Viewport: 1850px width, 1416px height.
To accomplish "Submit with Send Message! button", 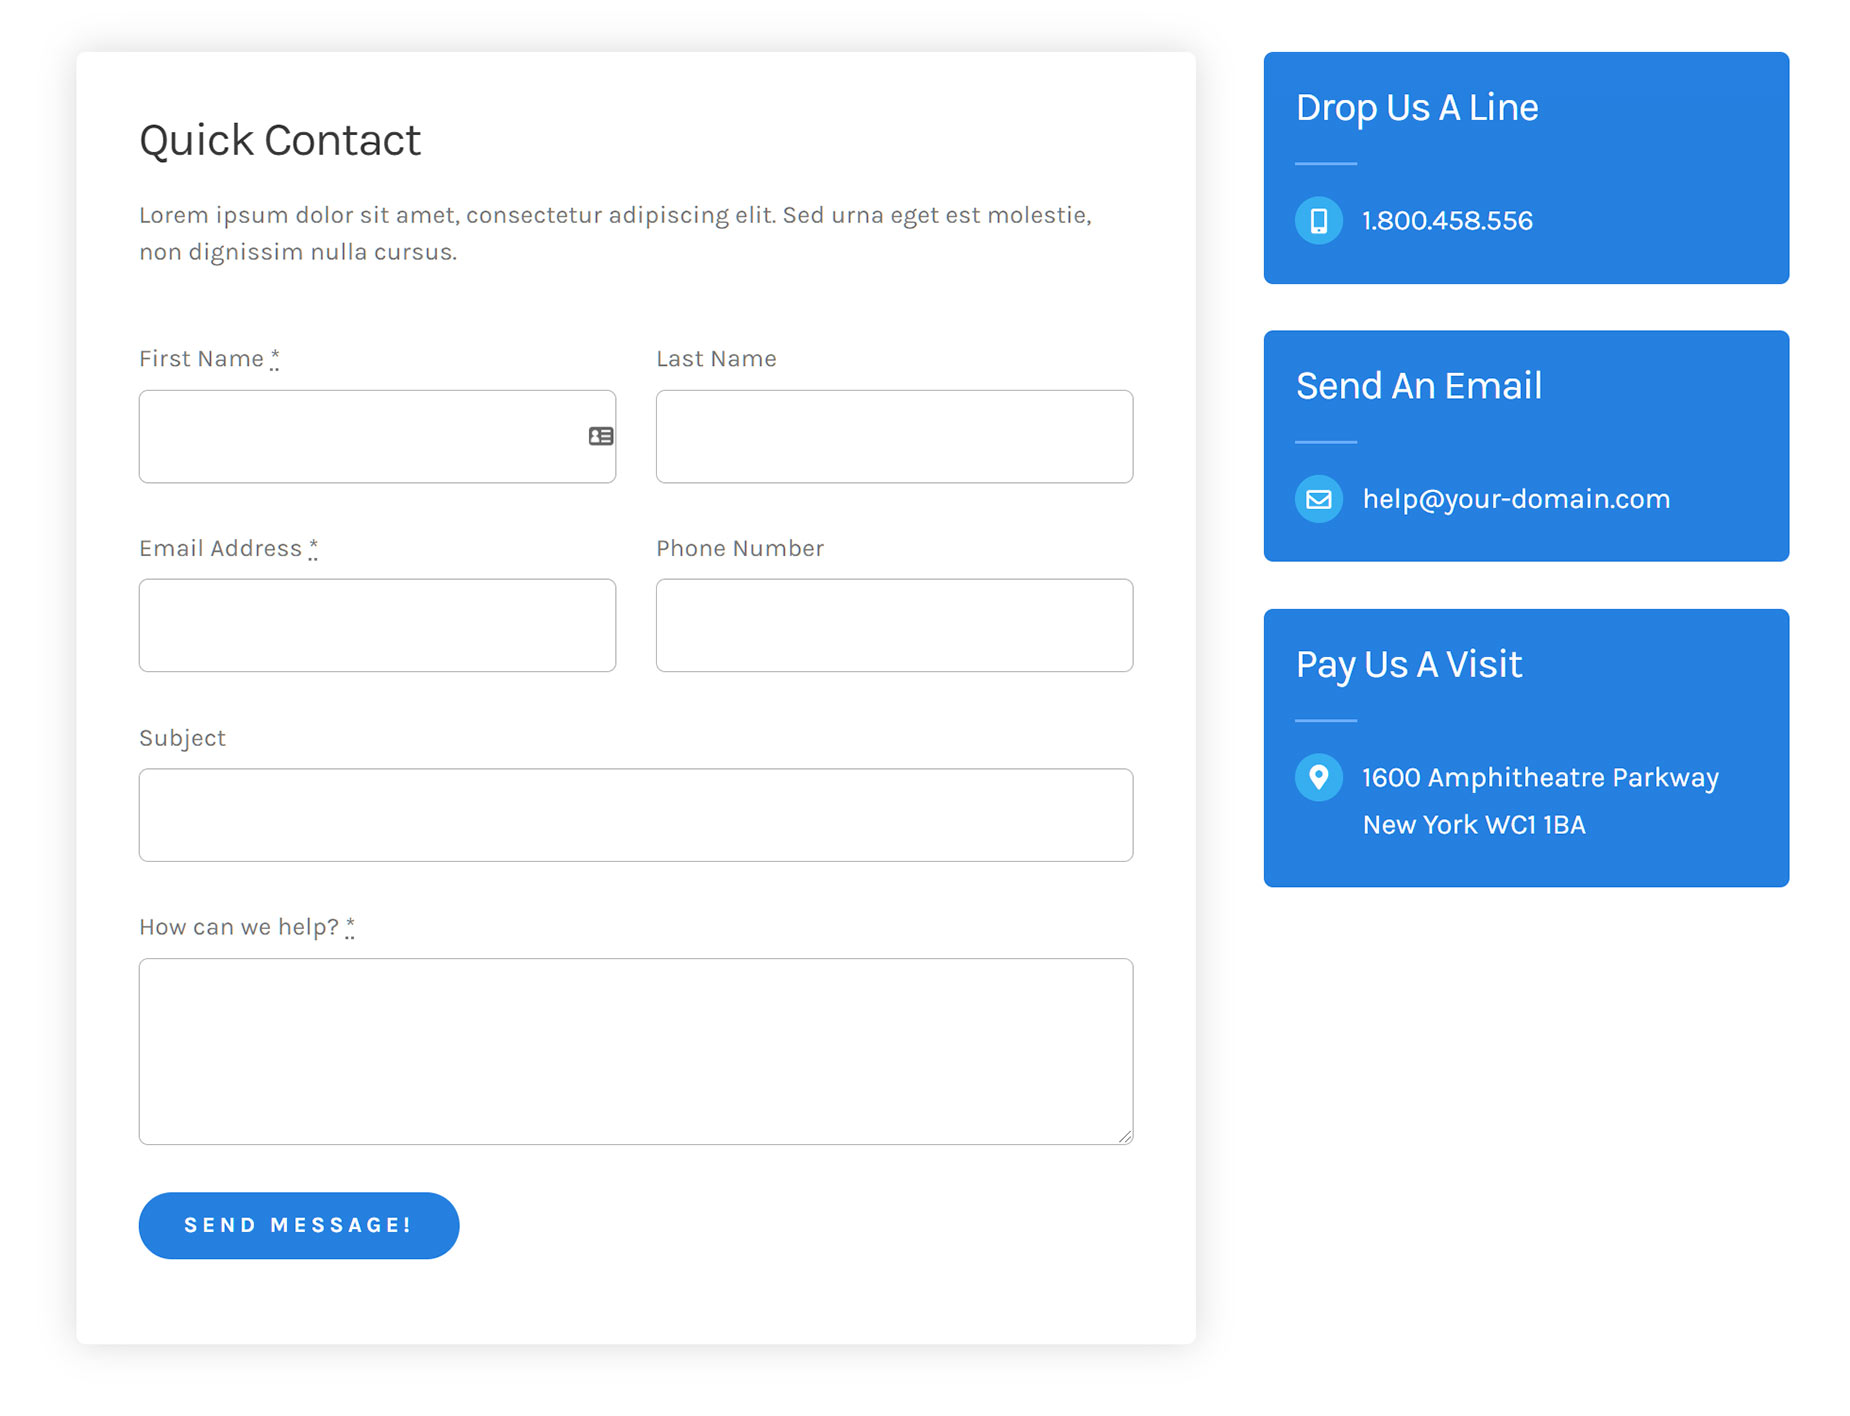I will tap(299, 1225).
